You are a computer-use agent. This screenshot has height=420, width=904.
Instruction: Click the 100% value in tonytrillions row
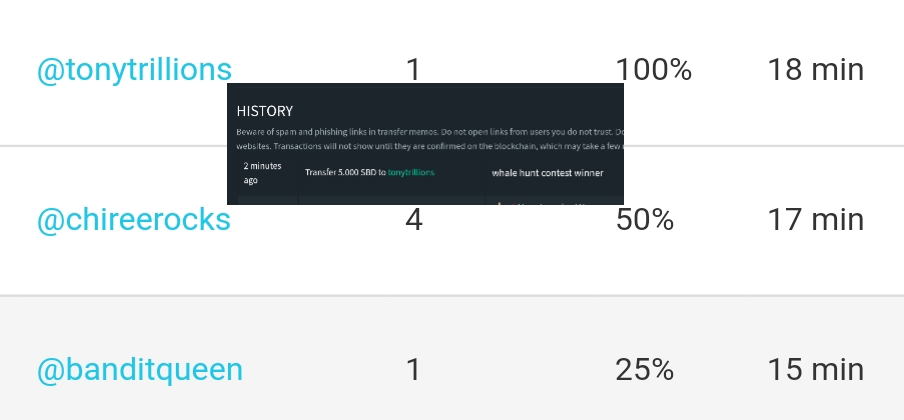654,70
